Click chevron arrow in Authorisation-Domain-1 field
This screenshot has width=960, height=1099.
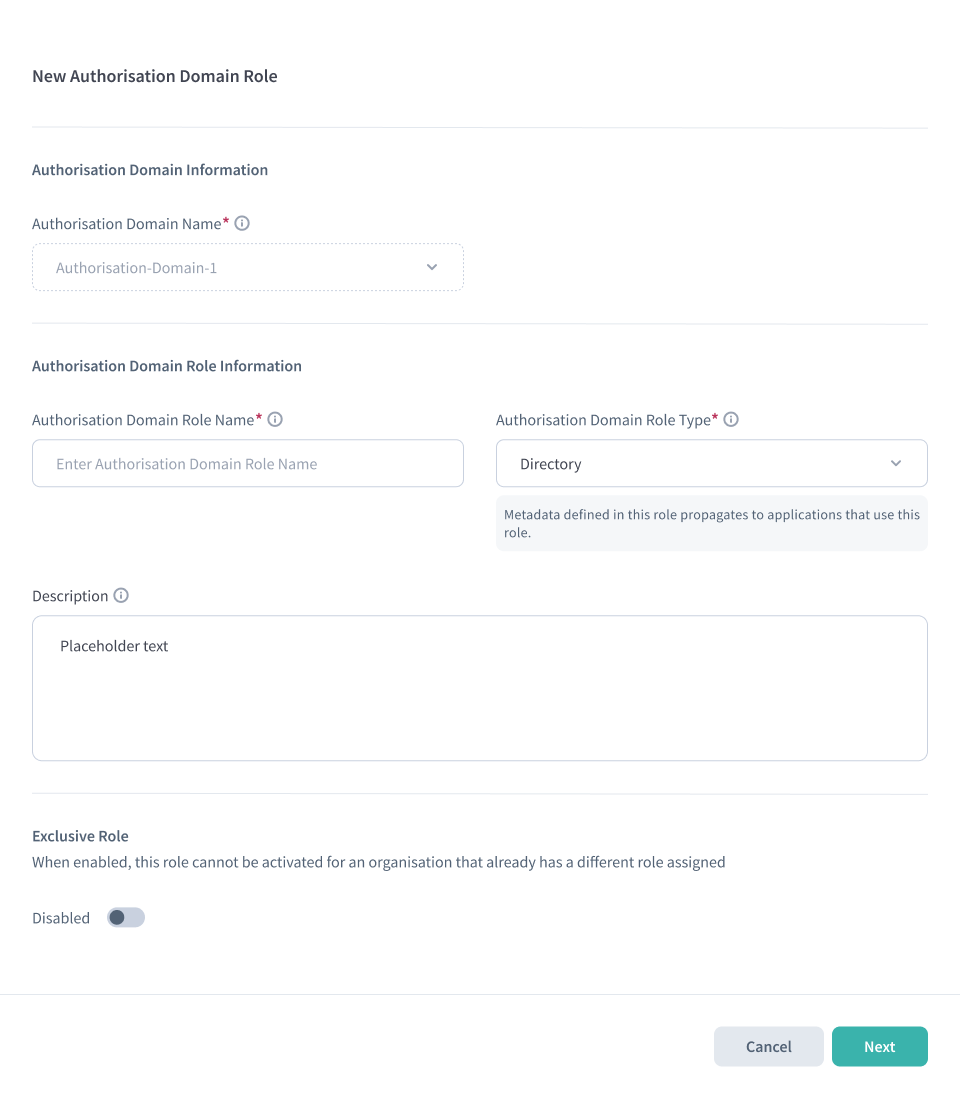[x=432, y=267]
